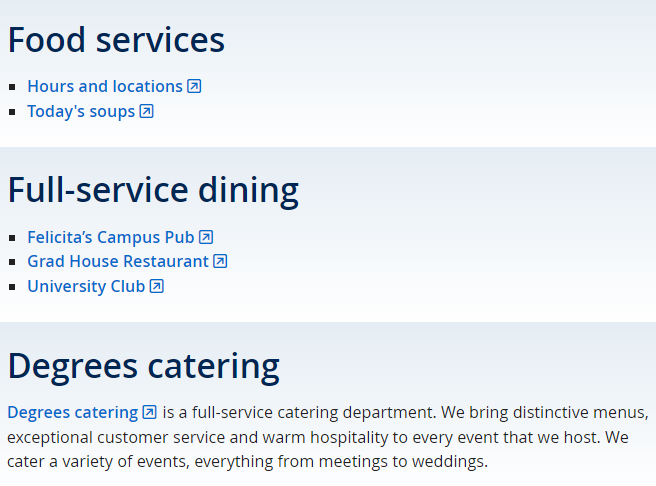
Task: Click the Degrees catering heading
Action: (x=144, y=366)
